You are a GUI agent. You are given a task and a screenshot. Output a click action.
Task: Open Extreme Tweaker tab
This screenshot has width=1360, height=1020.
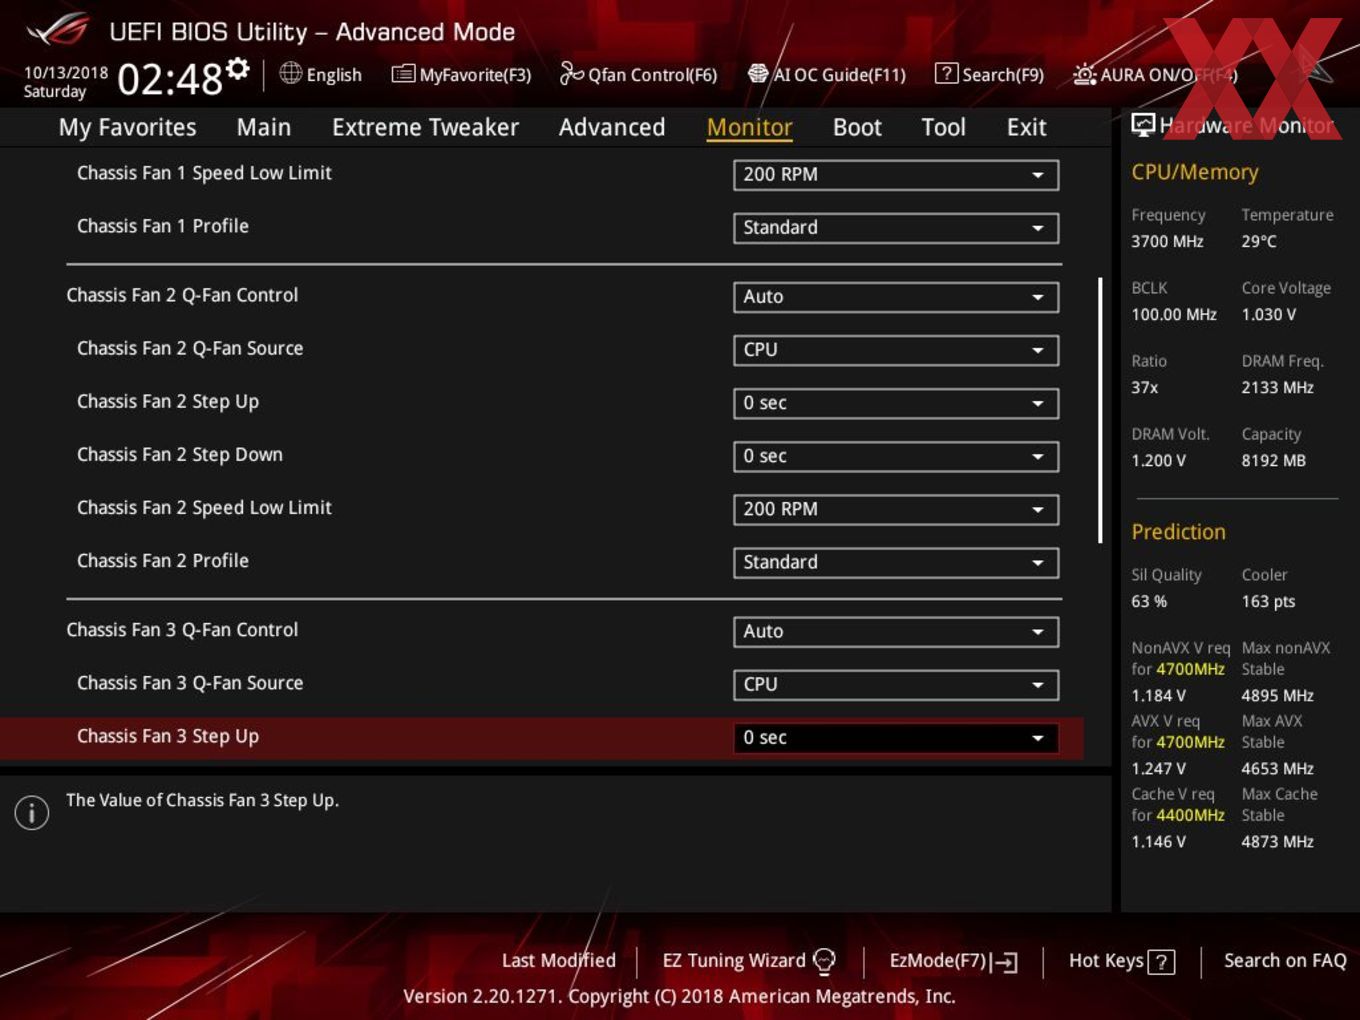[425, 127]
